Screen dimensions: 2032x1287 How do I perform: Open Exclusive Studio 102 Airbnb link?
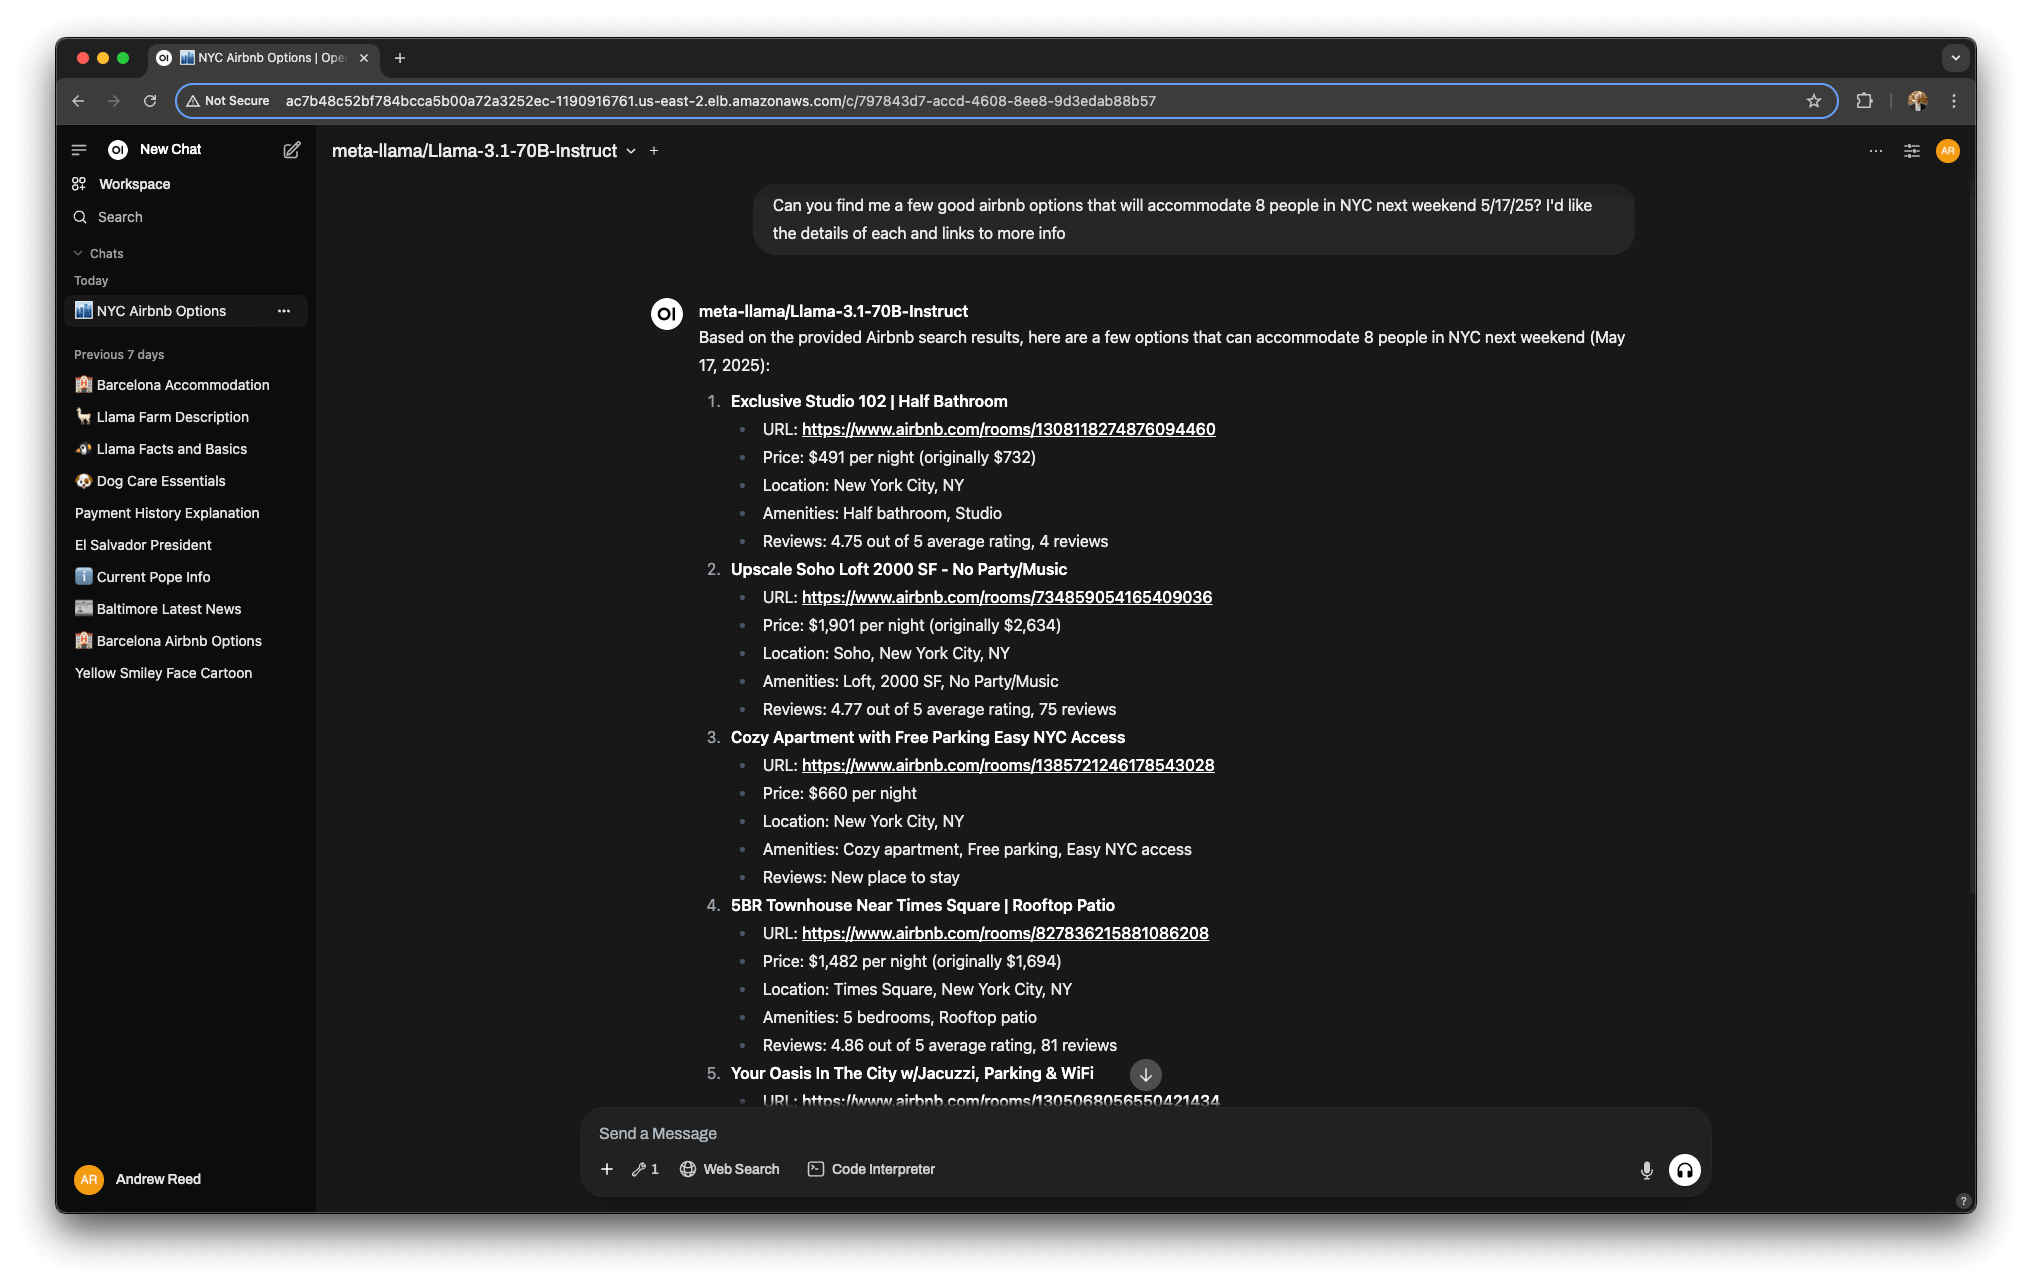pos(1008,429)
